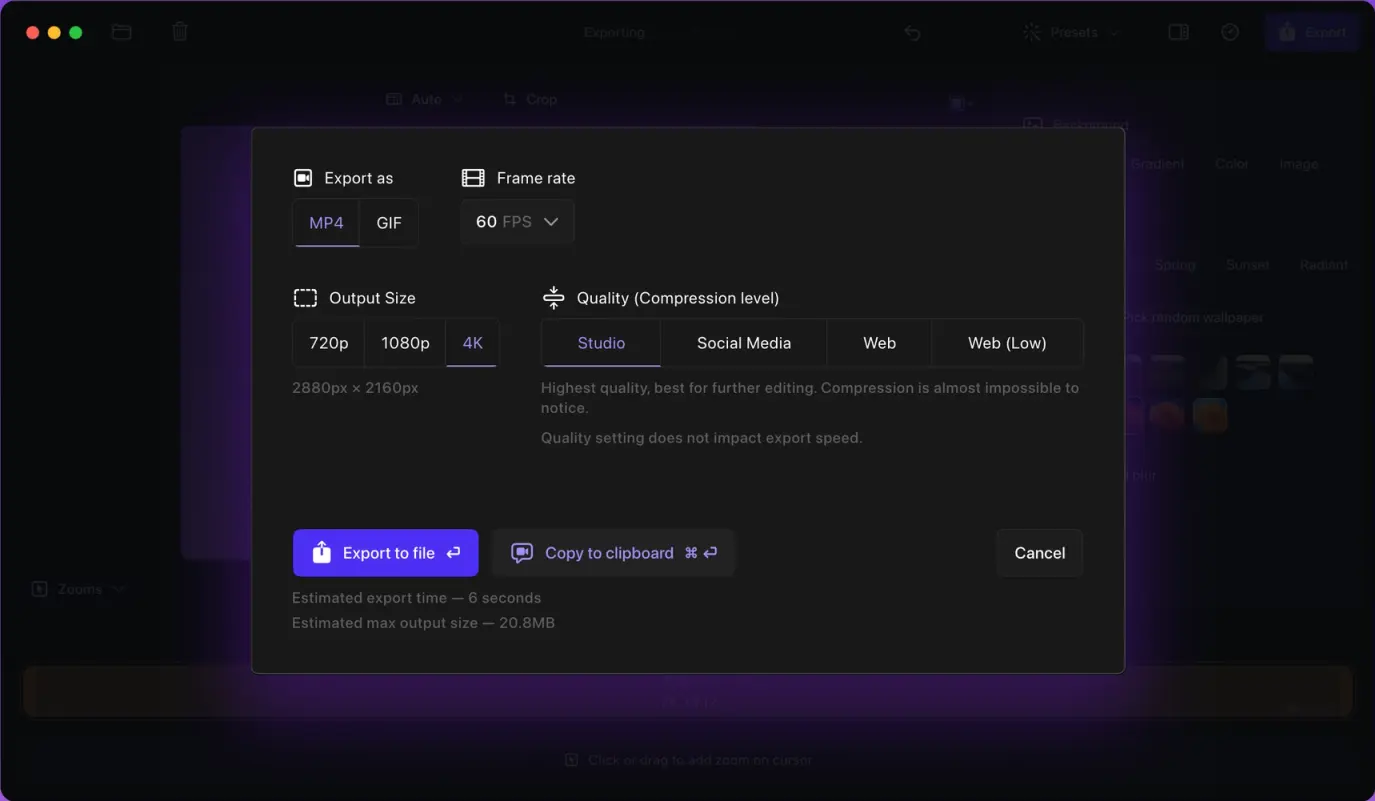Click the Export button in the title bar
This screenshot has height=801, width=1375.
(x=1313, y=32)
